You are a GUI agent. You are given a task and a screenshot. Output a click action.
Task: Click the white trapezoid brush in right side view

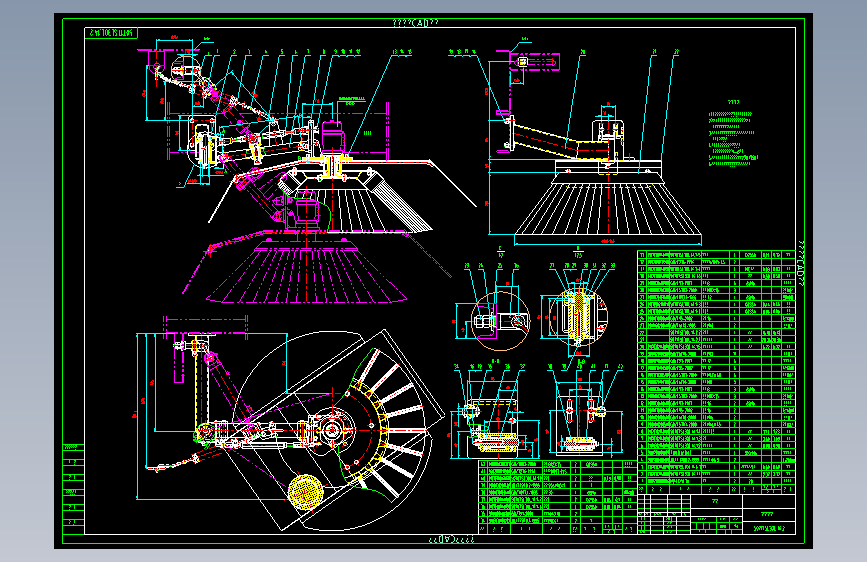[x=608, y=209]
